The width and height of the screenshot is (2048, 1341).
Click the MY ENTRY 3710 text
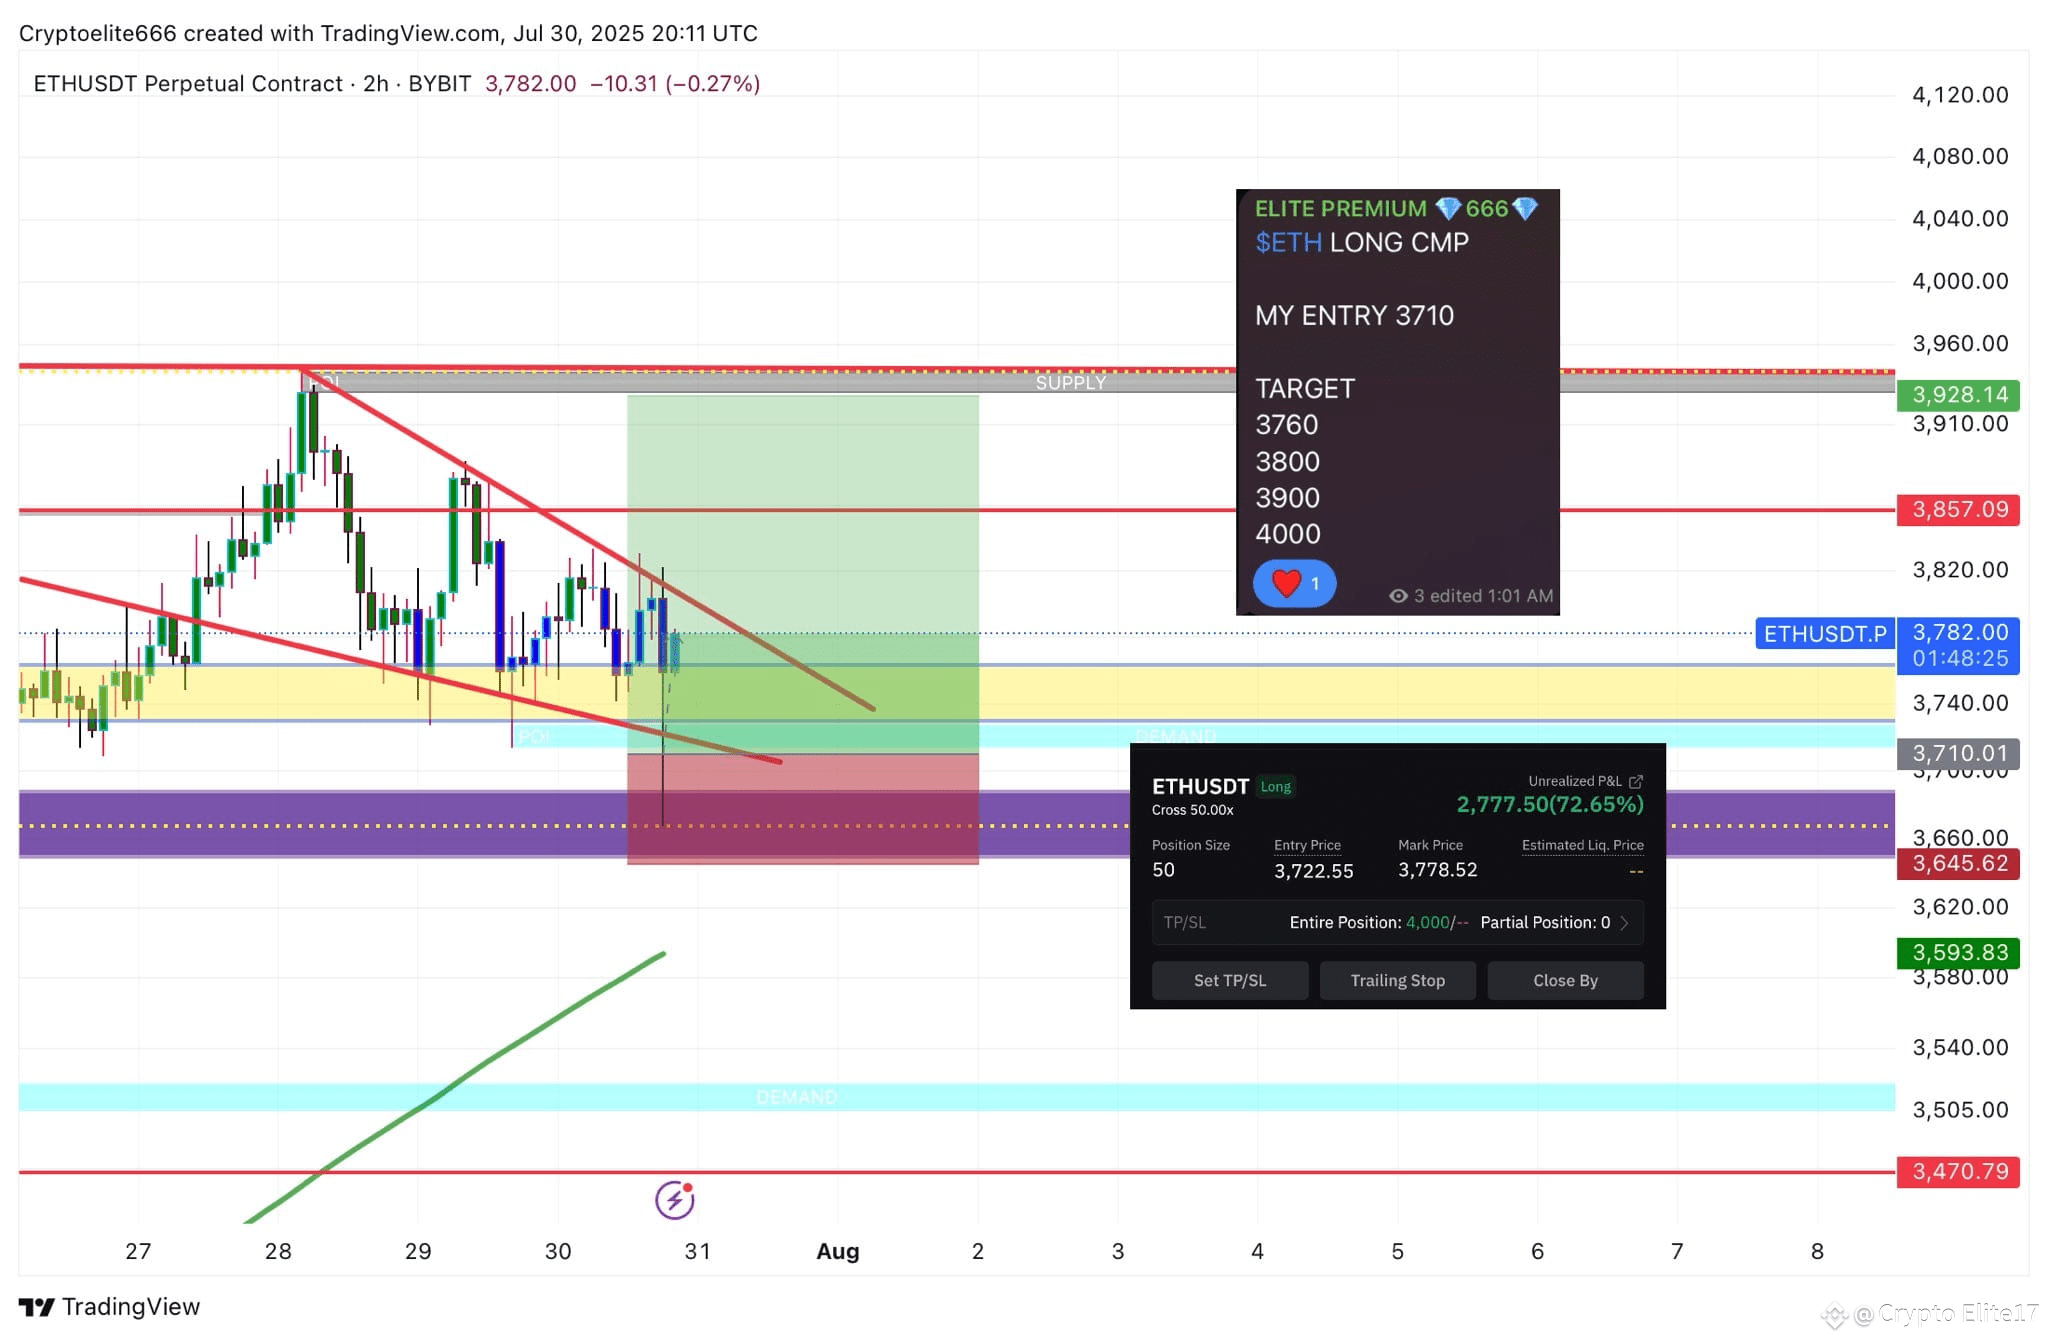(x=1354, y=316)
